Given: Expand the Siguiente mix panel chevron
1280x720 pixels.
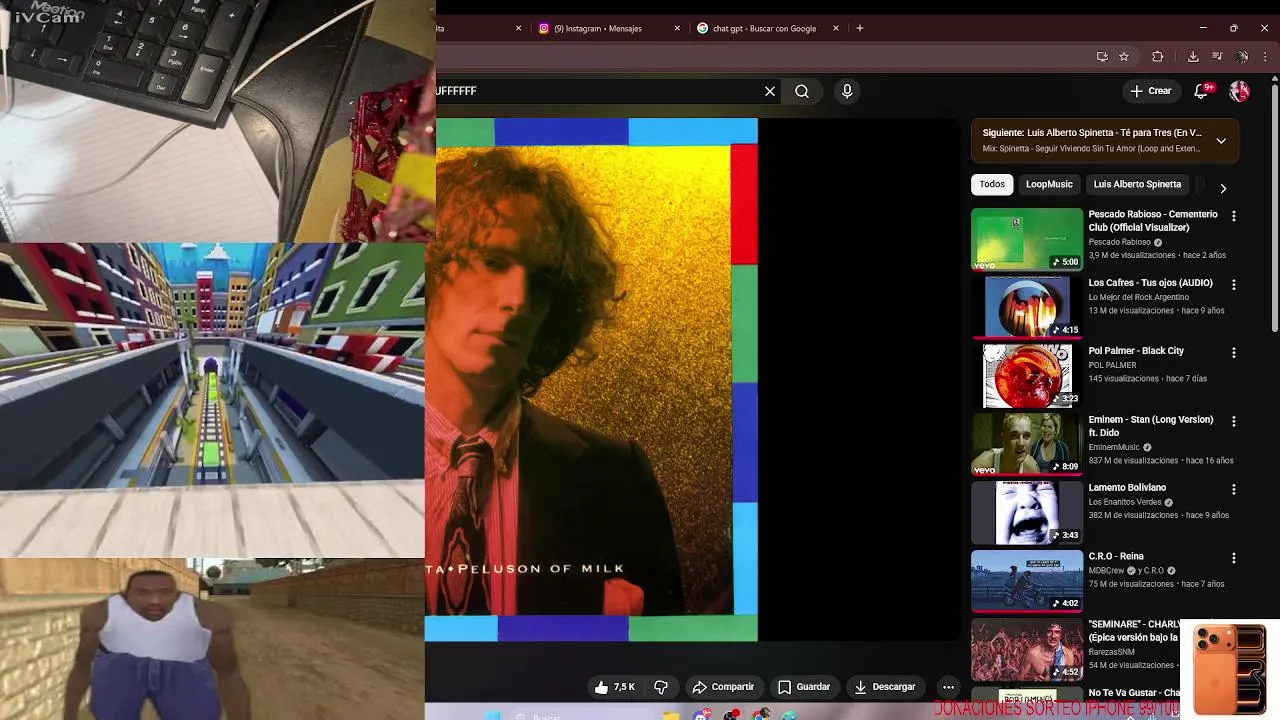Looking at the screenshot, I should pyautogui.click(x=1221, y=141).
